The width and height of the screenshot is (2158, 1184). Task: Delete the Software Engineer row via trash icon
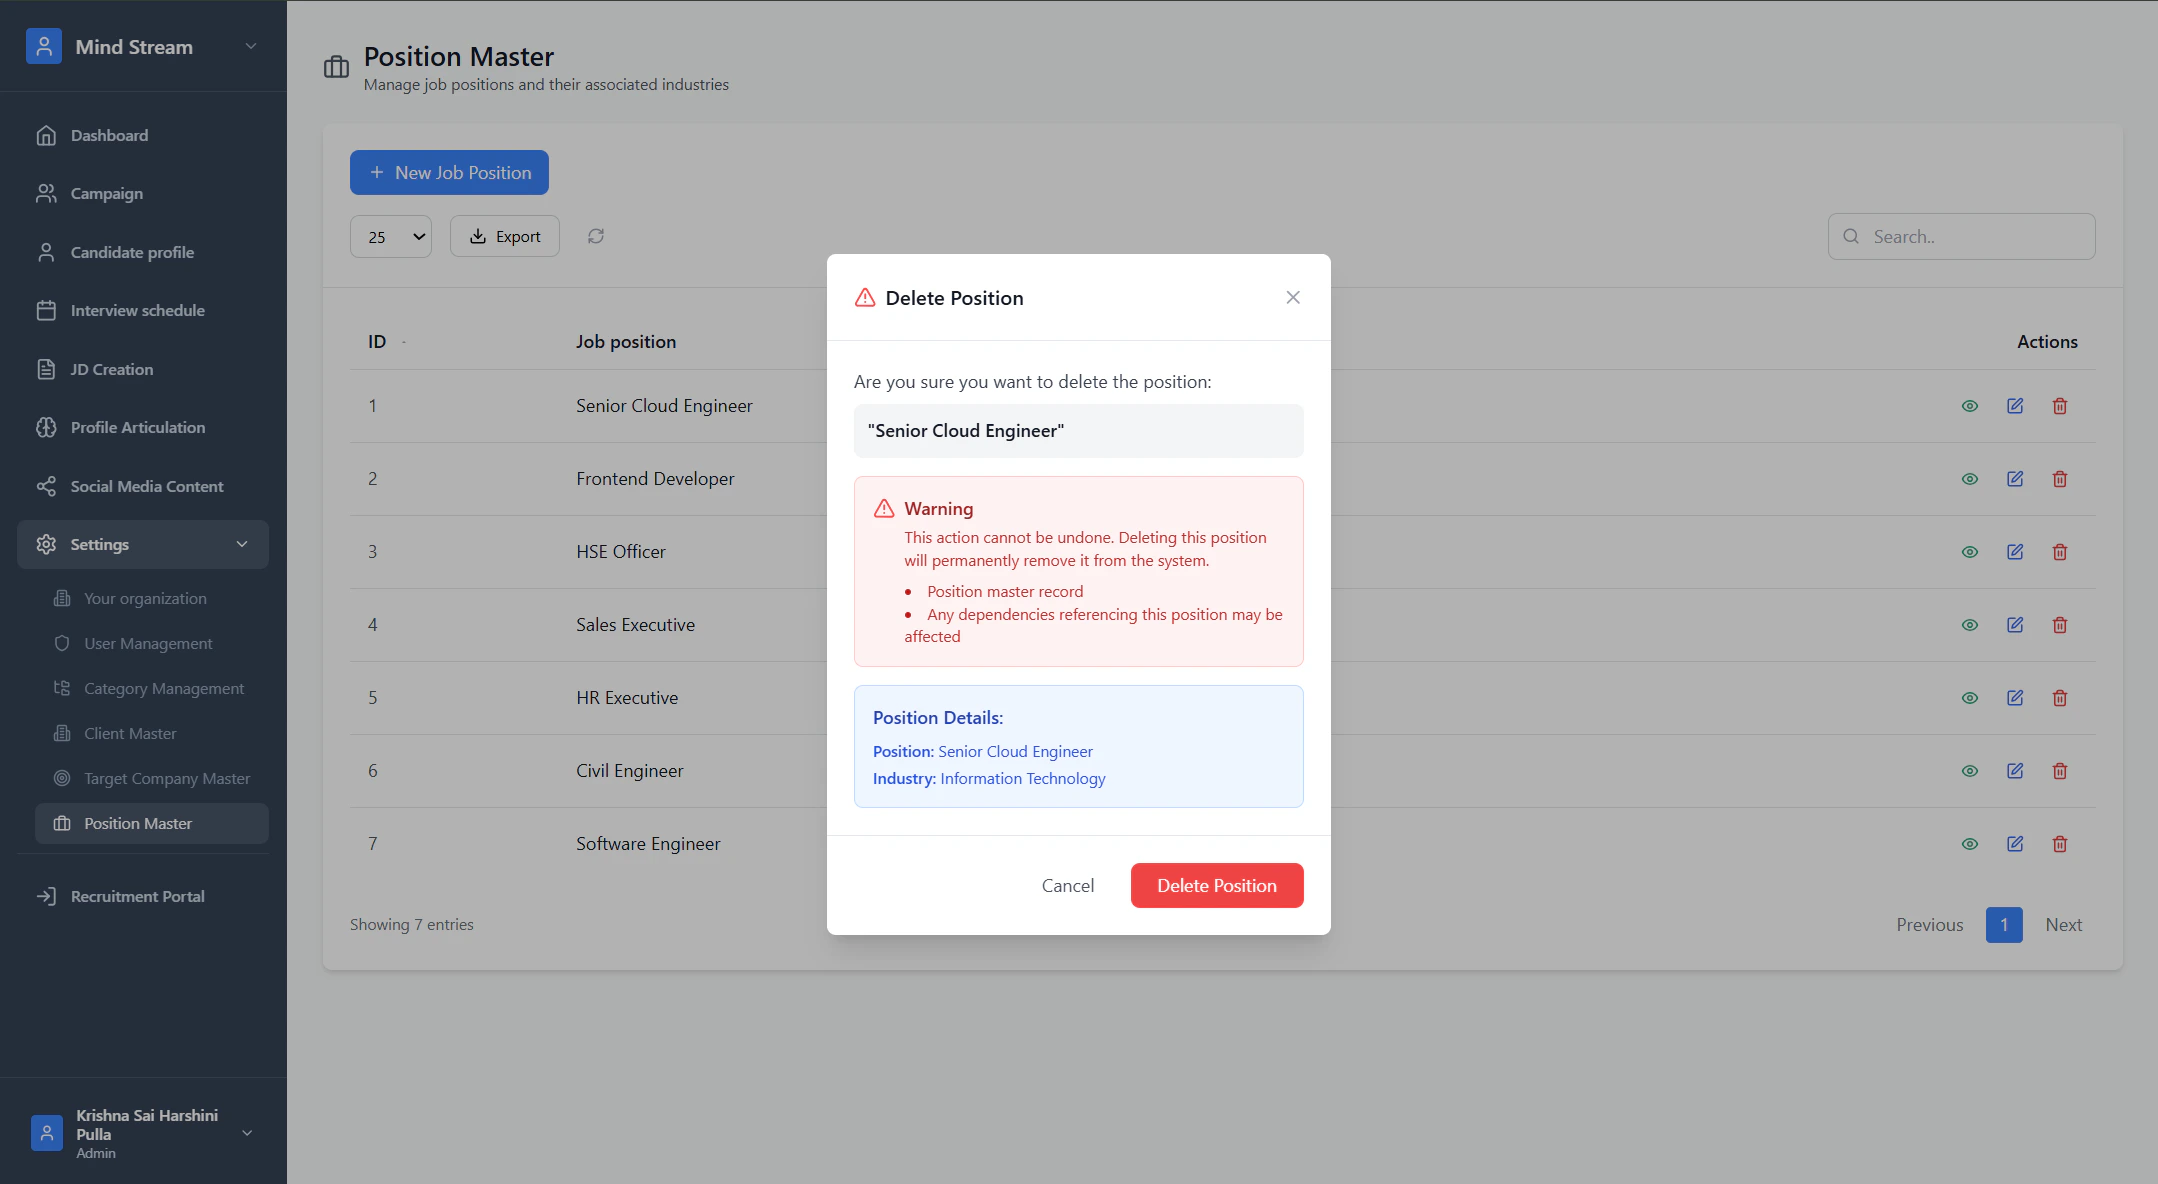2060,844
